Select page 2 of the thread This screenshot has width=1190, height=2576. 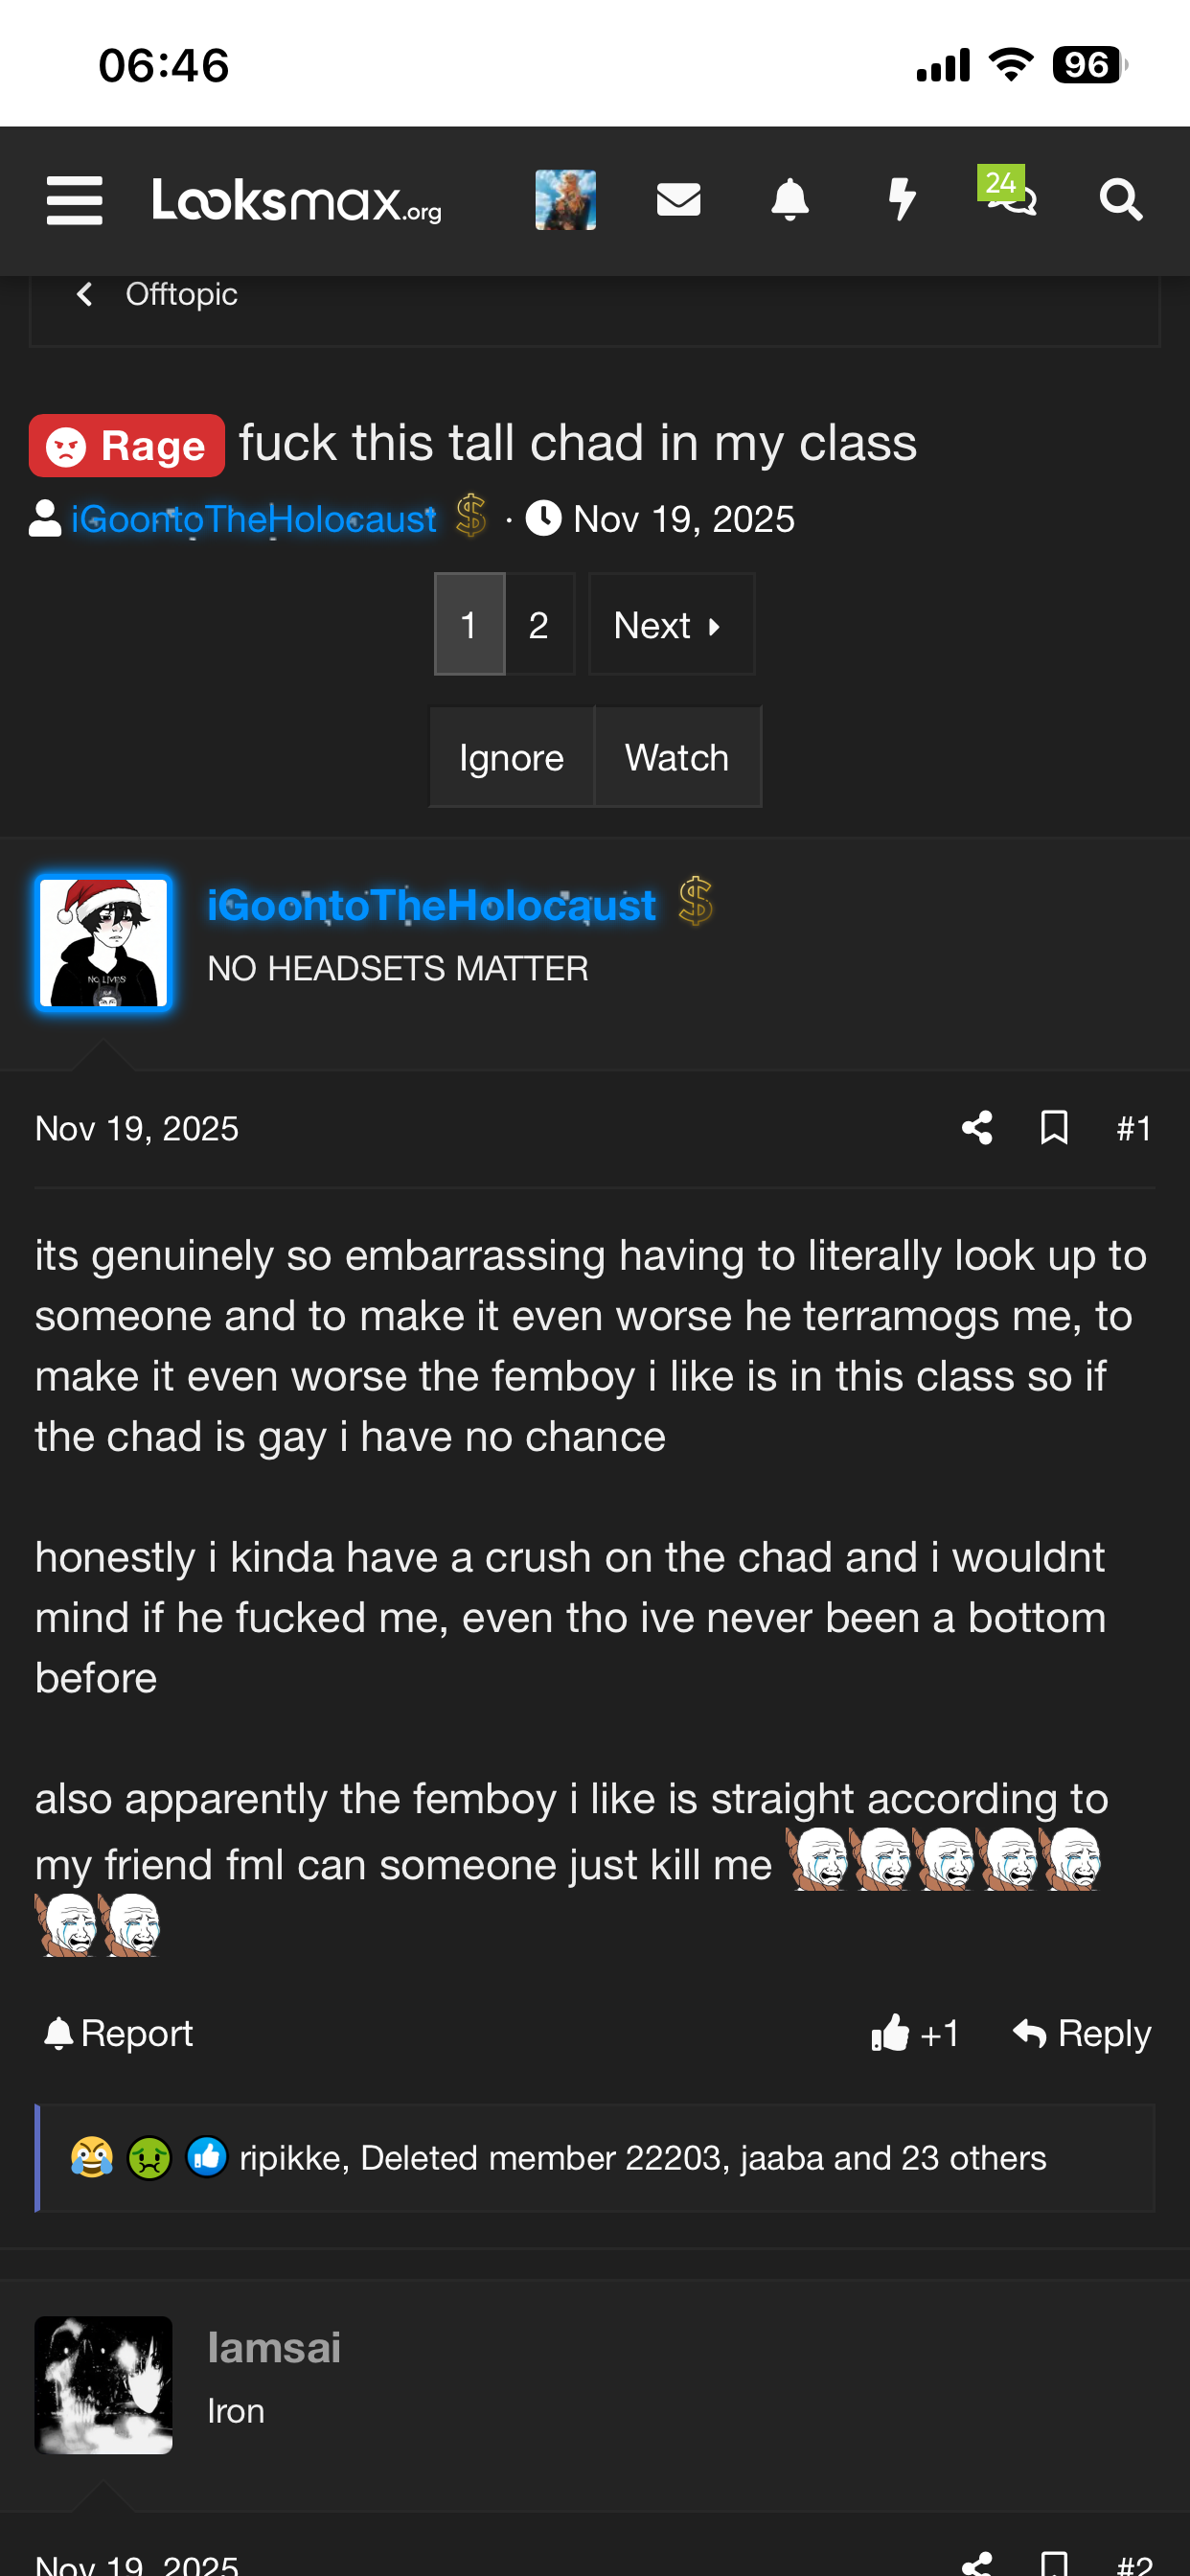539,625
